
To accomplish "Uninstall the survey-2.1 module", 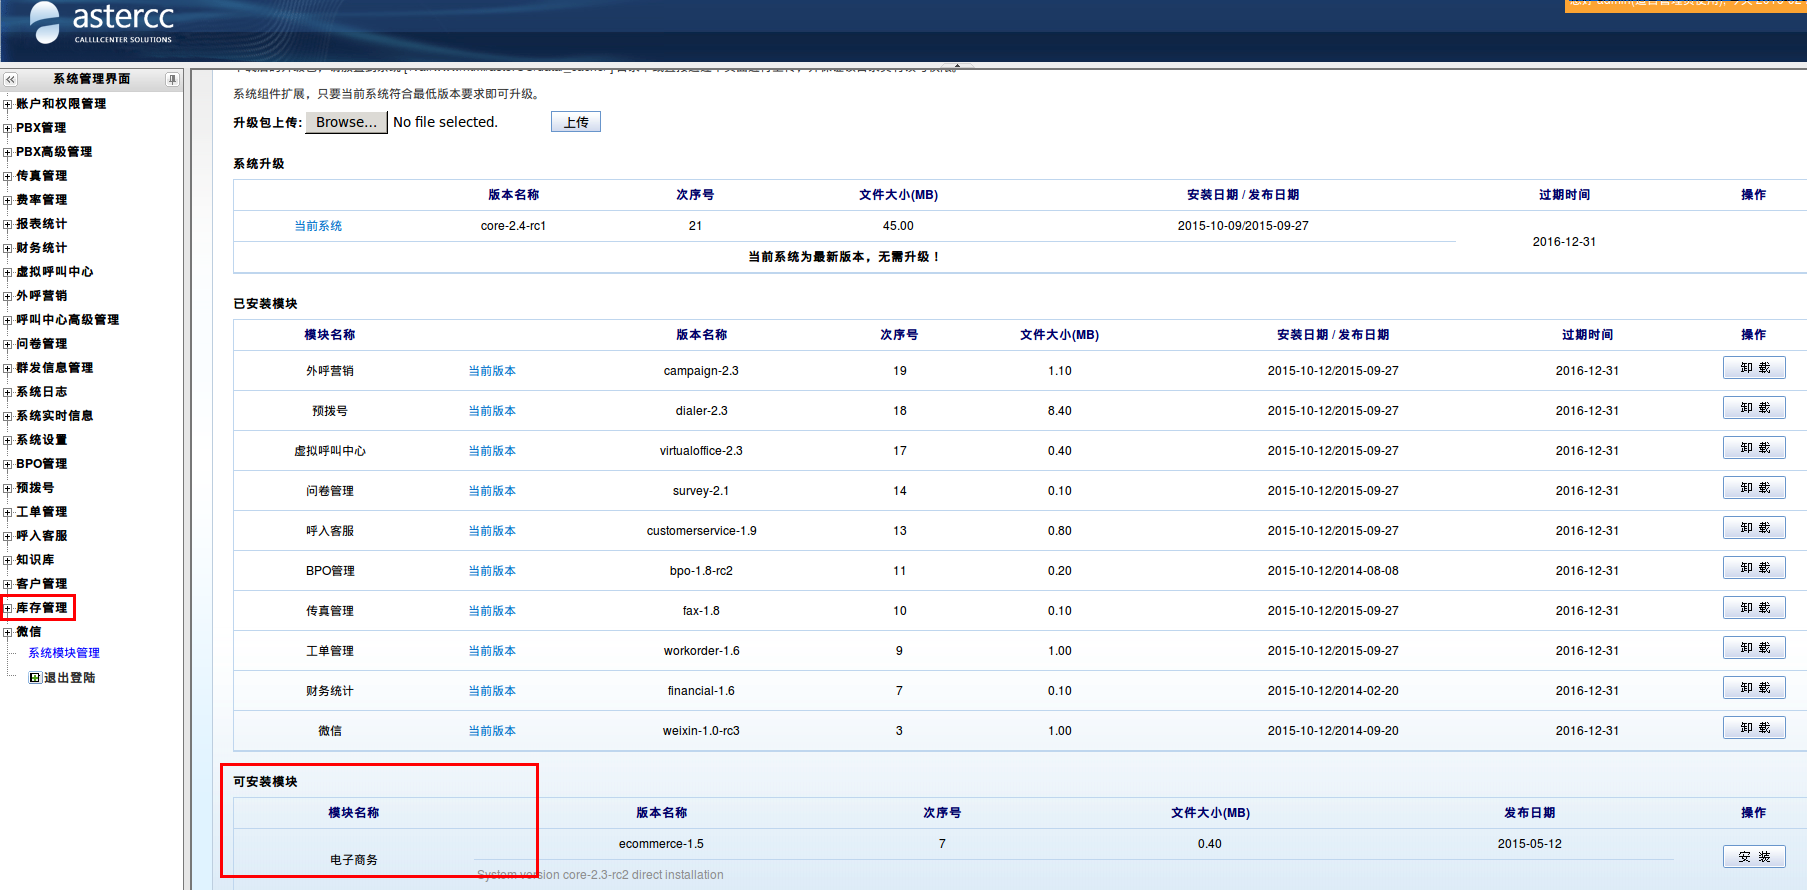I will tap(1753, 488).
